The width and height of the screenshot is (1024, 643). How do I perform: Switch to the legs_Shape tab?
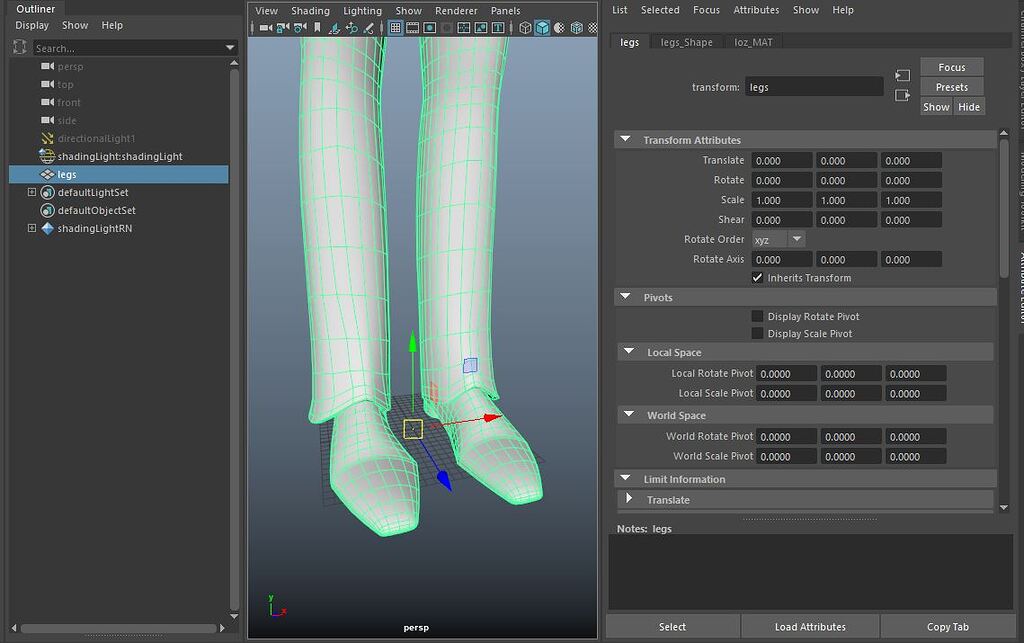coord(686,41)
